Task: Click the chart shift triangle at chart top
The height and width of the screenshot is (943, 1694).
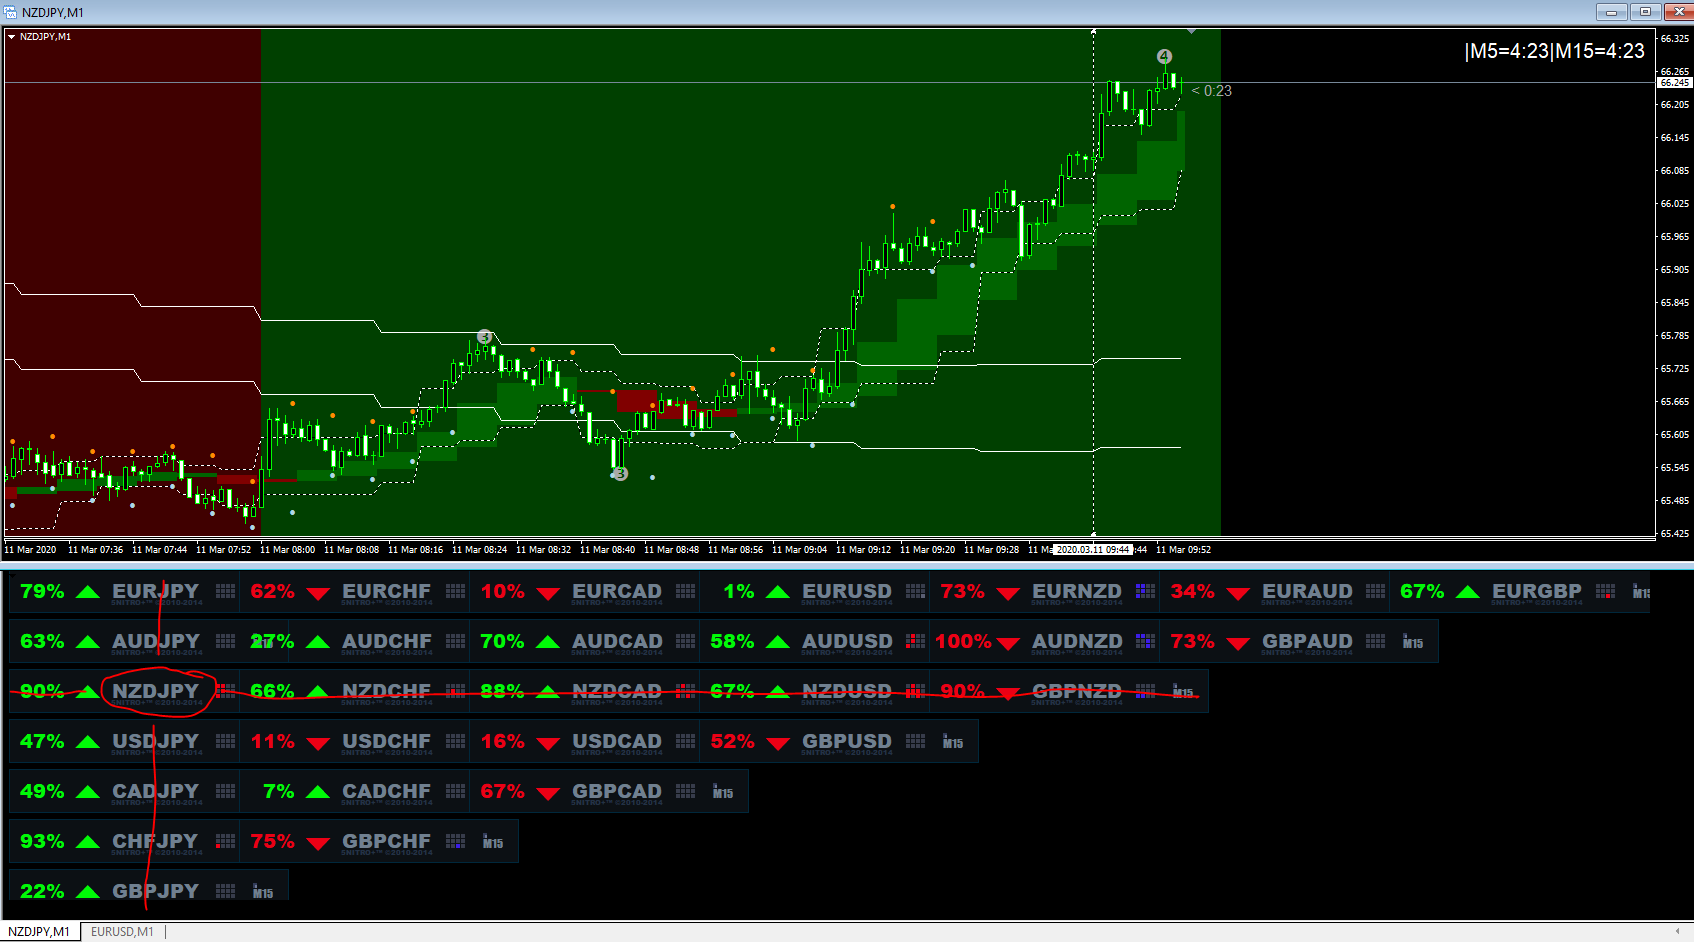Action: pyautogui.click(x=1191, y=32)
